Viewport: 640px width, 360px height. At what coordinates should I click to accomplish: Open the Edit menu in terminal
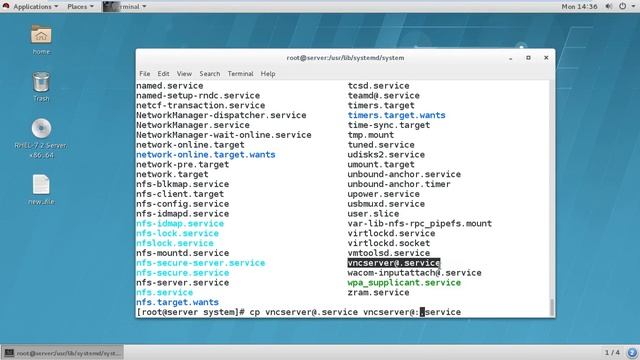point(163,73)
